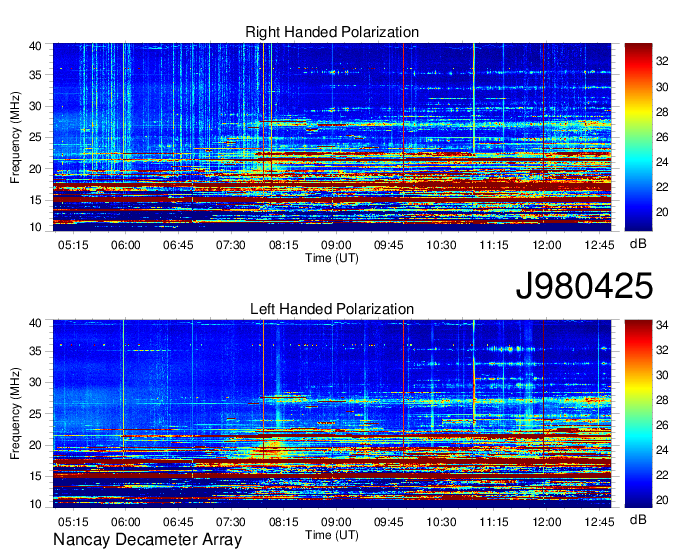Click 24 dB tick on Right Handed colorbar
This screenshot has height=552, width=680.
click(x=662, y=162)
